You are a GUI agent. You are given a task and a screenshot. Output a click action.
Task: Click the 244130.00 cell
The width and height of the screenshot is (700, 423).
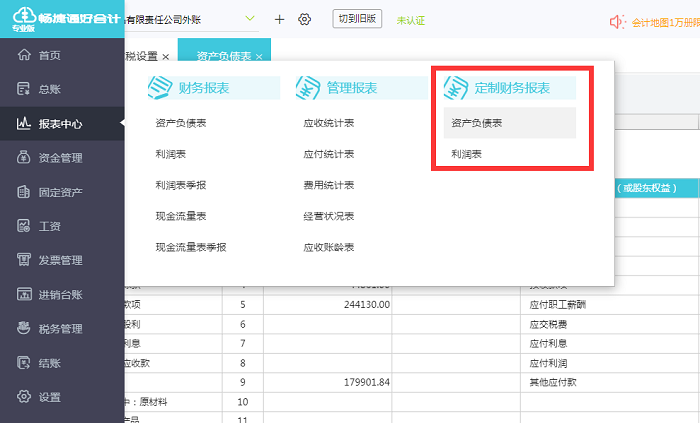click(328, 304)
